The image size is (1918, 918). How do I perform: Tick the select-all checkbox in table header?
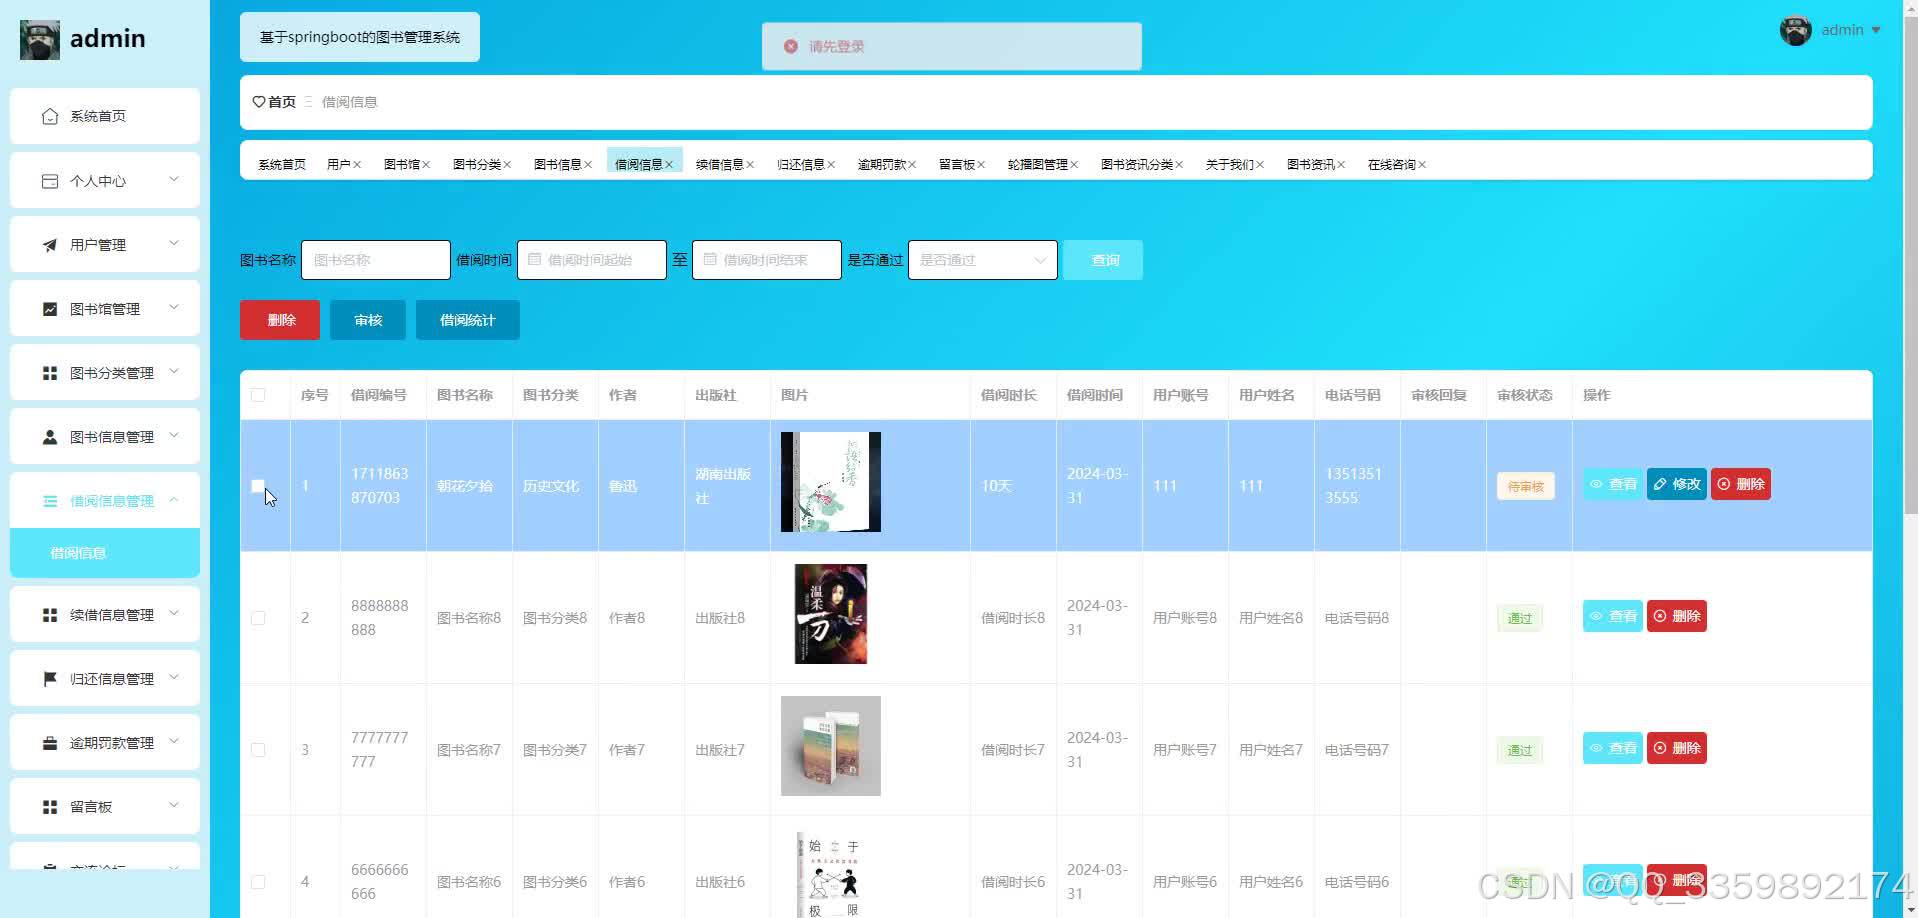[x=258, y=395]
